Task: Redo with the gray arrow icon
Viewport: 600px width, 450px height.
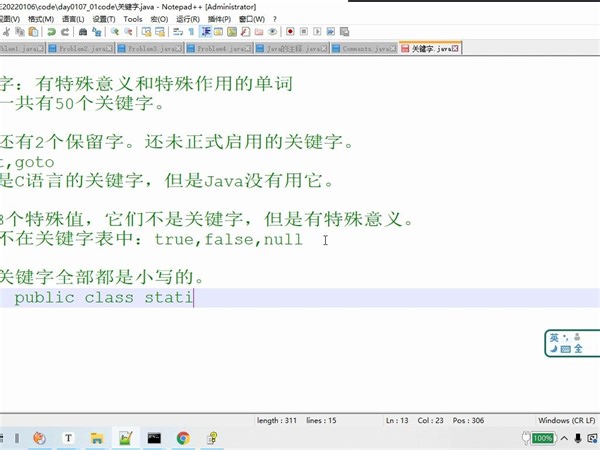Action: (x=65, y=32)
